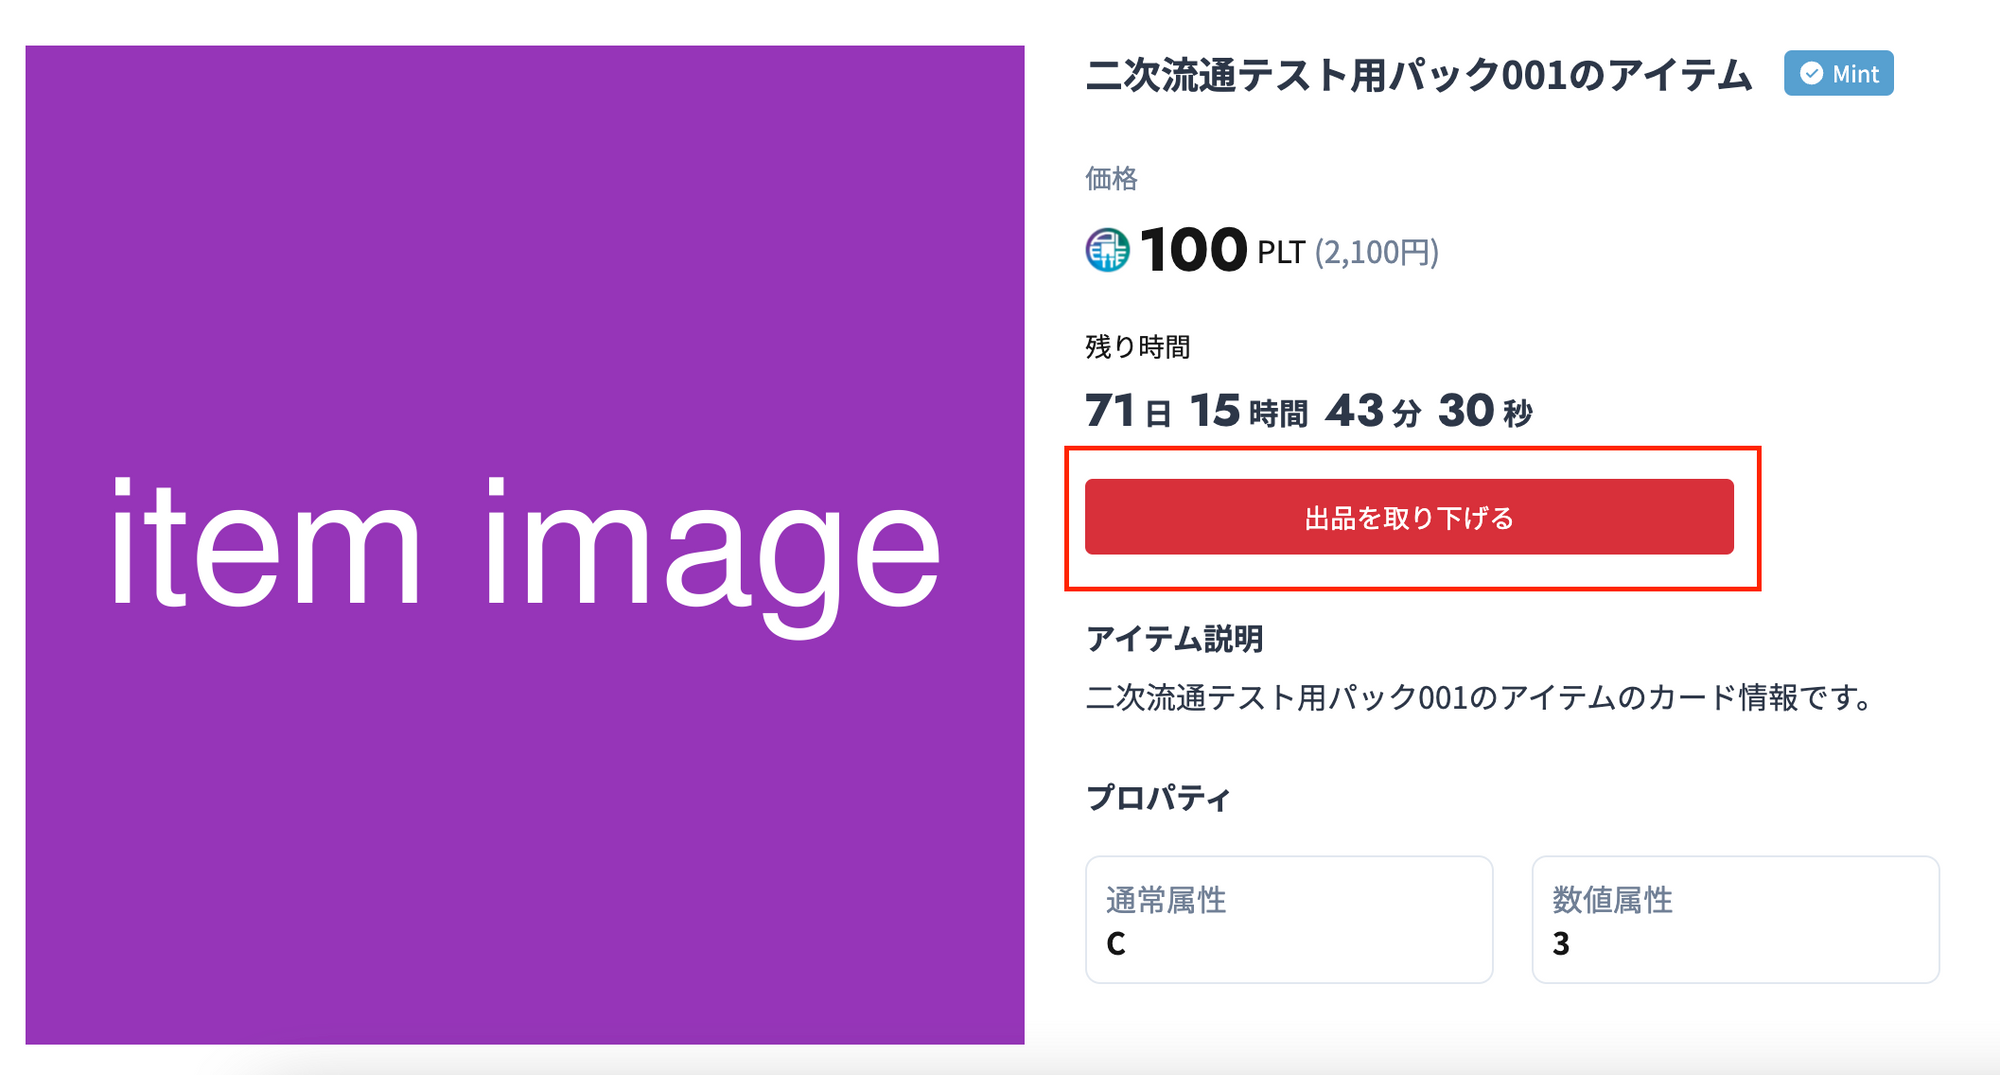Click the 100 price amount

(x=1193, y=249)
